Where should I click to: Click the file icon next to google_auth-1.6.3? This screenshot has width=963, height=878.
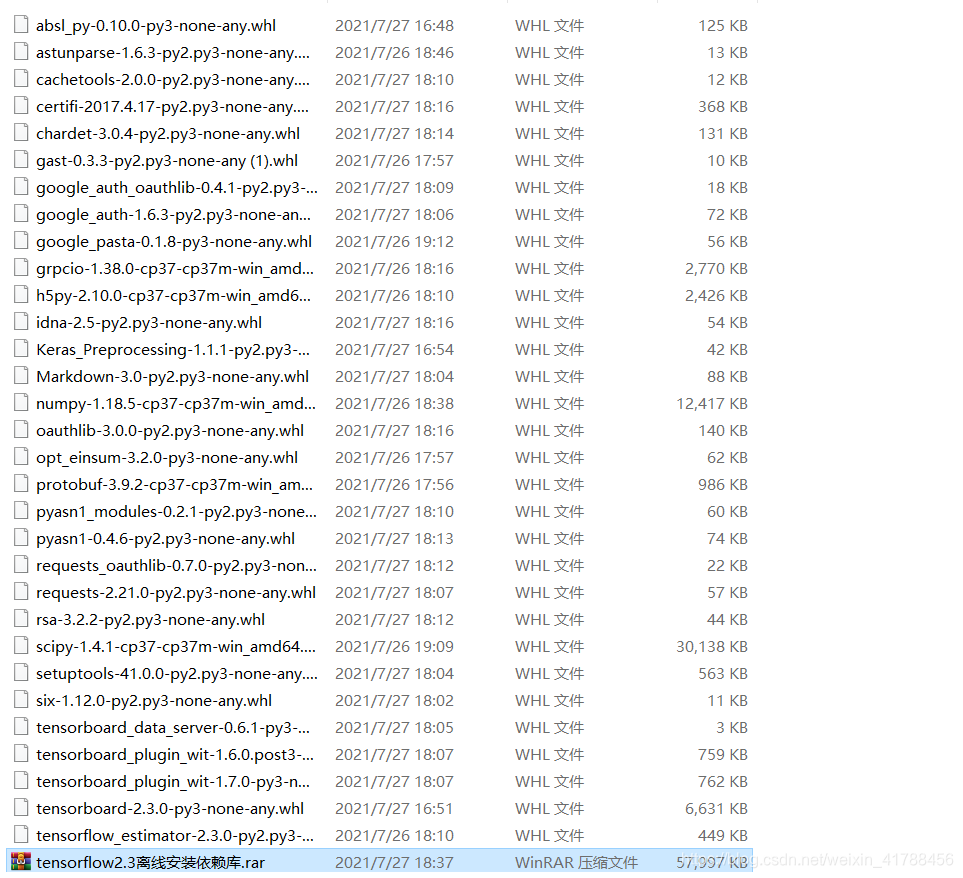pyautogui.click(x=21, y=214)
